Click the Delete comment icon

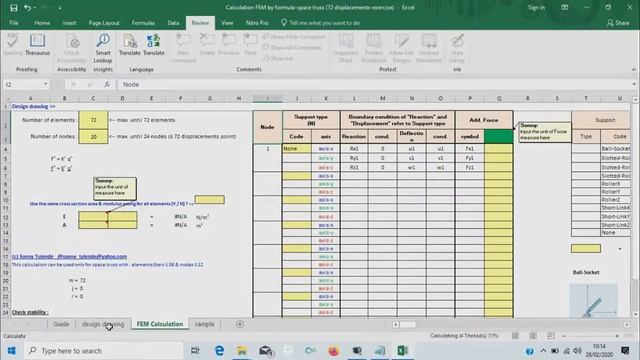(x=207, y=44)
